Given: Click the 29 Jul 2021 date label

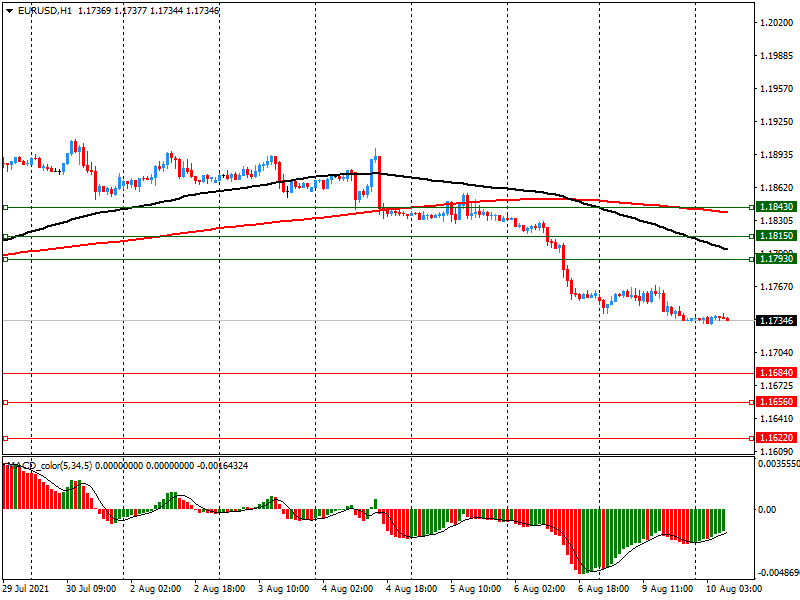Looking at the screenshot, I should click(26, 589).
